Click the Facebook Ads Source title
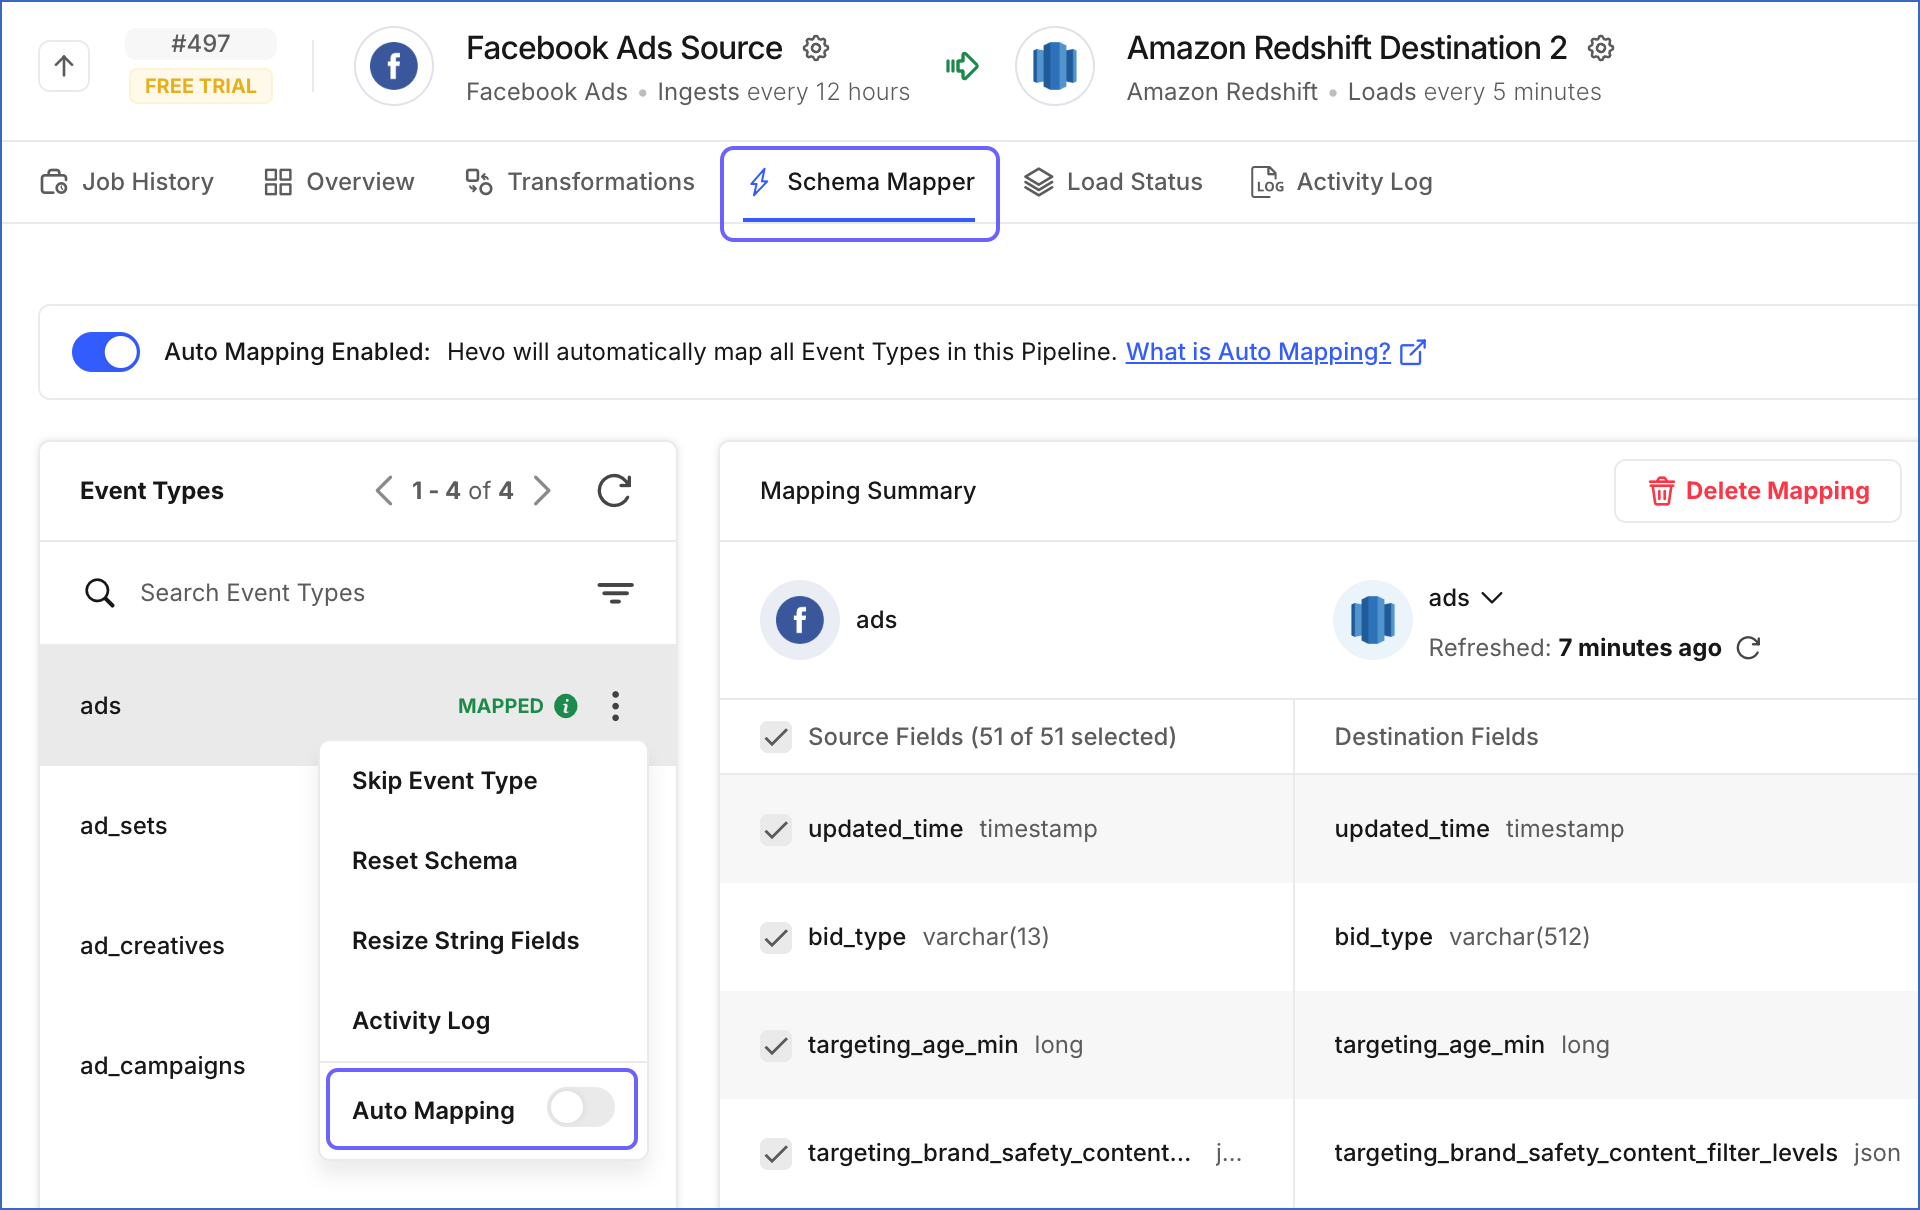This screenshot has width=1920, height=1210. 624,48
